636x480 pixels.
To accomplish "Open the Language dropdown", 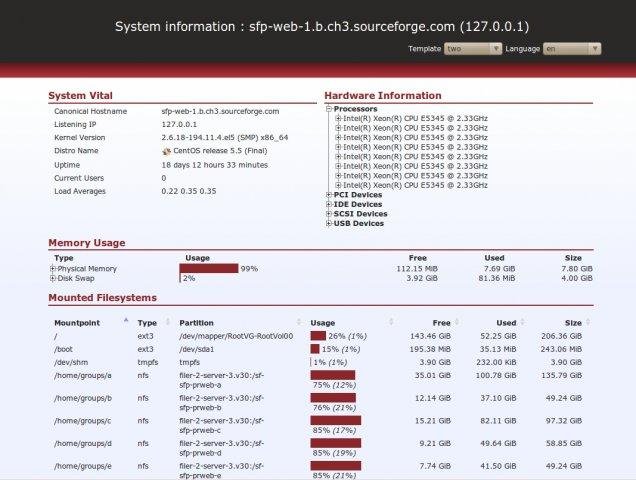I will (x=572, y=49).
